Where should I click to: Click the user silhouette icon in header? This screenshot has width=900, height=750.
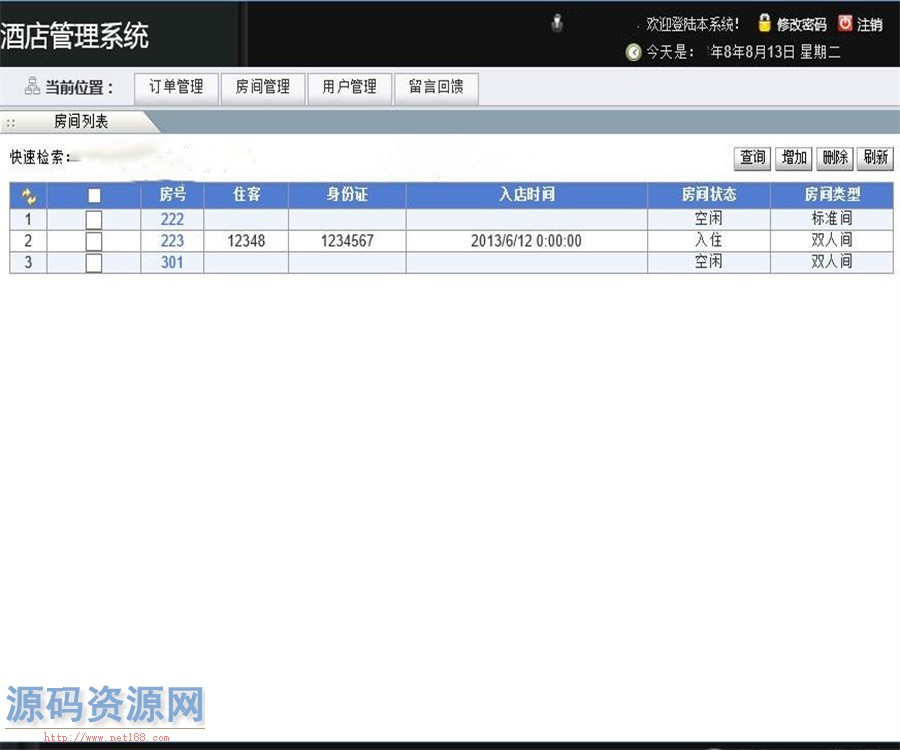pos(557,23)
